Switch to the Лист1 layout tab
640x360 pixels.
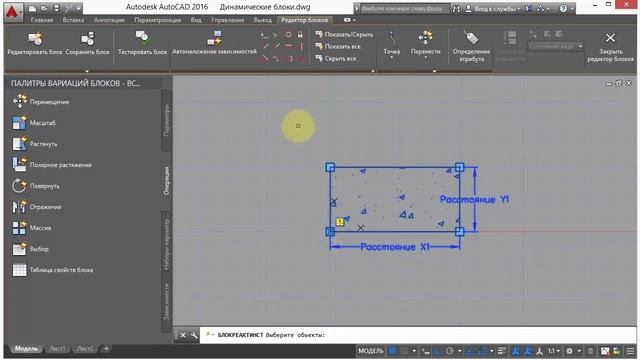(x=58, y=349)
